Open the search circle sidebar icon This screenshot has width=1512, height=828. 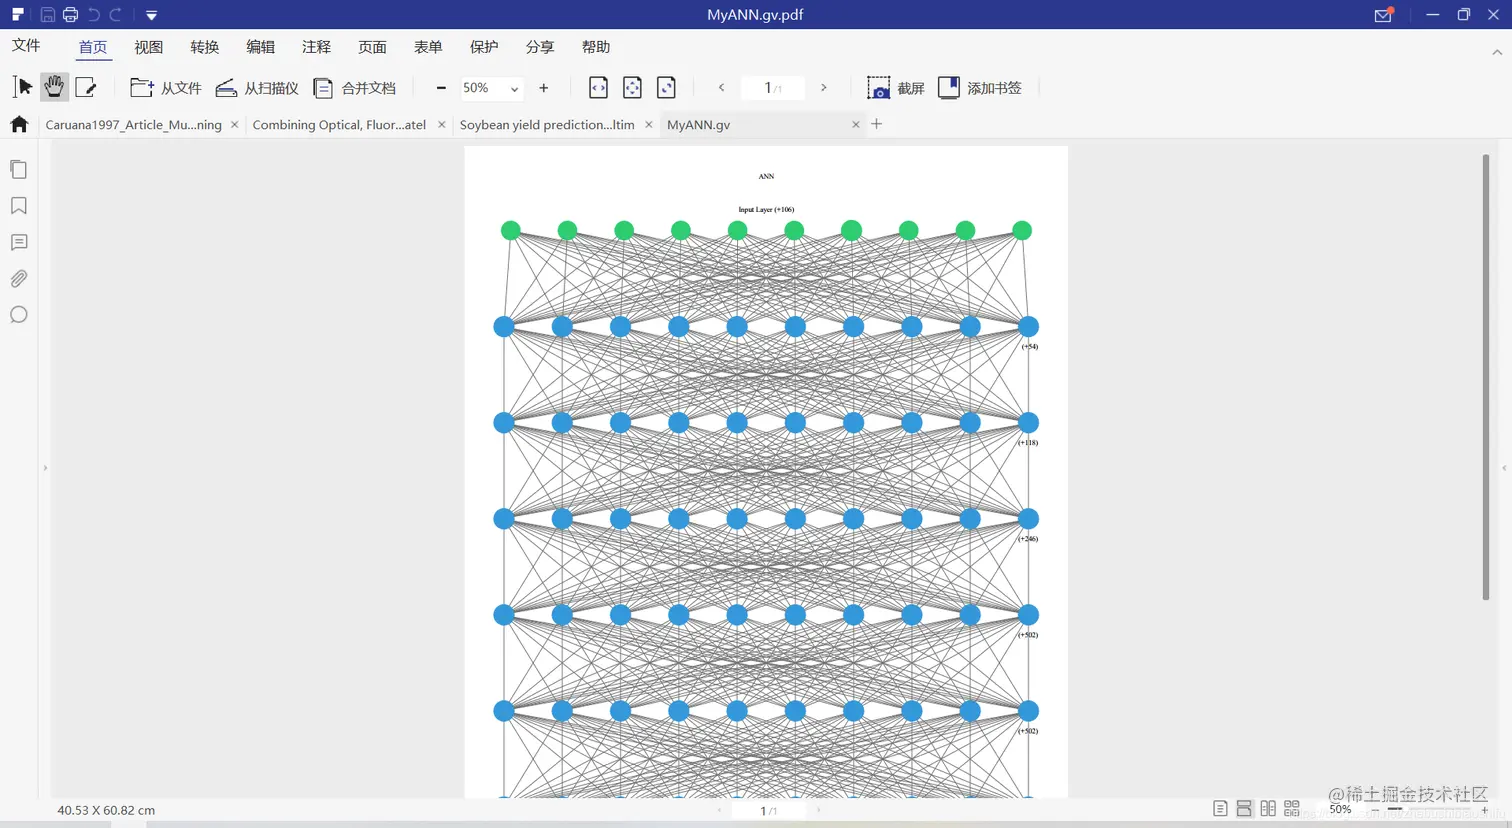coord(18,315)
